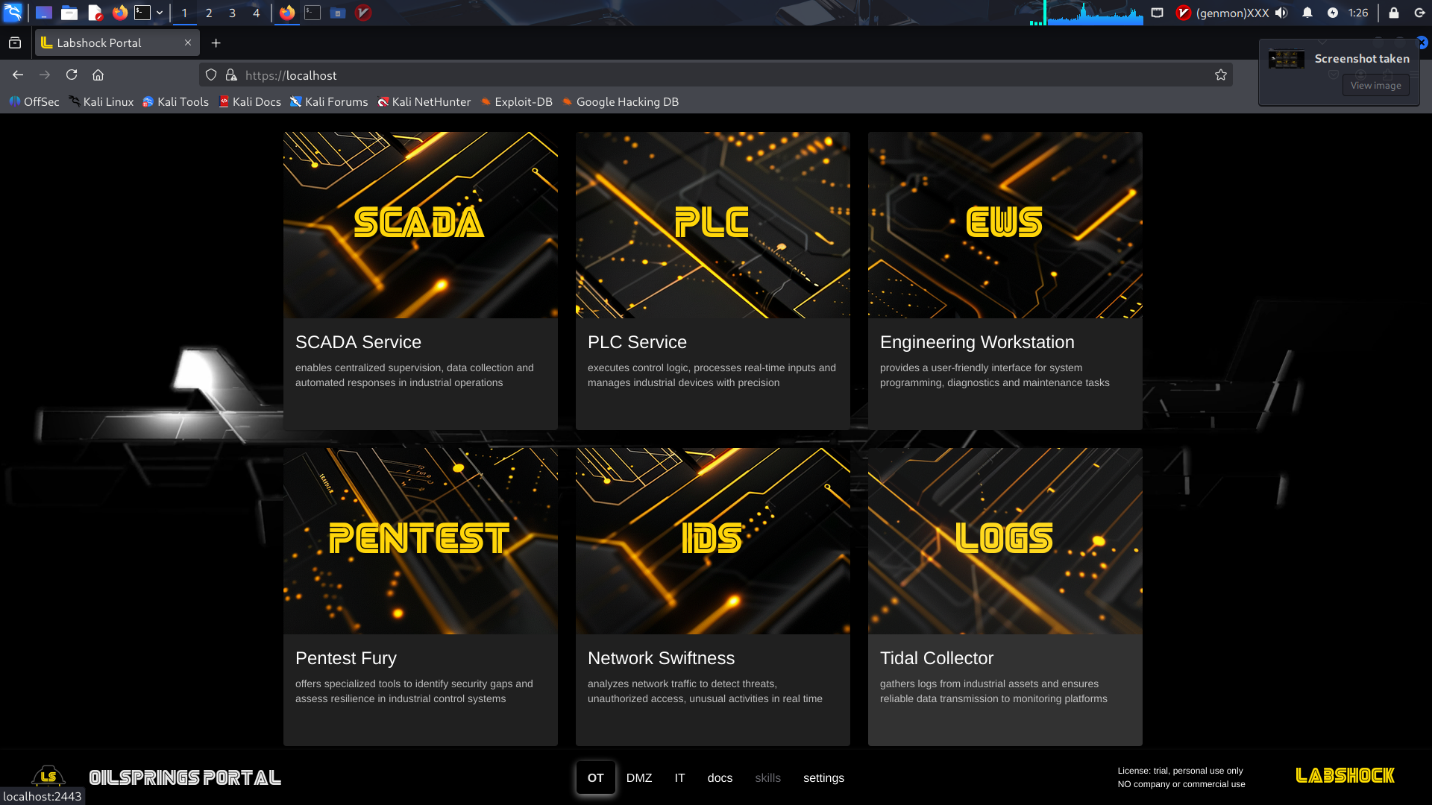Screen dimensions: 1432x805
Task: Open the SCADA Service card
Action: pyautogui.click(x=420, y=280)
